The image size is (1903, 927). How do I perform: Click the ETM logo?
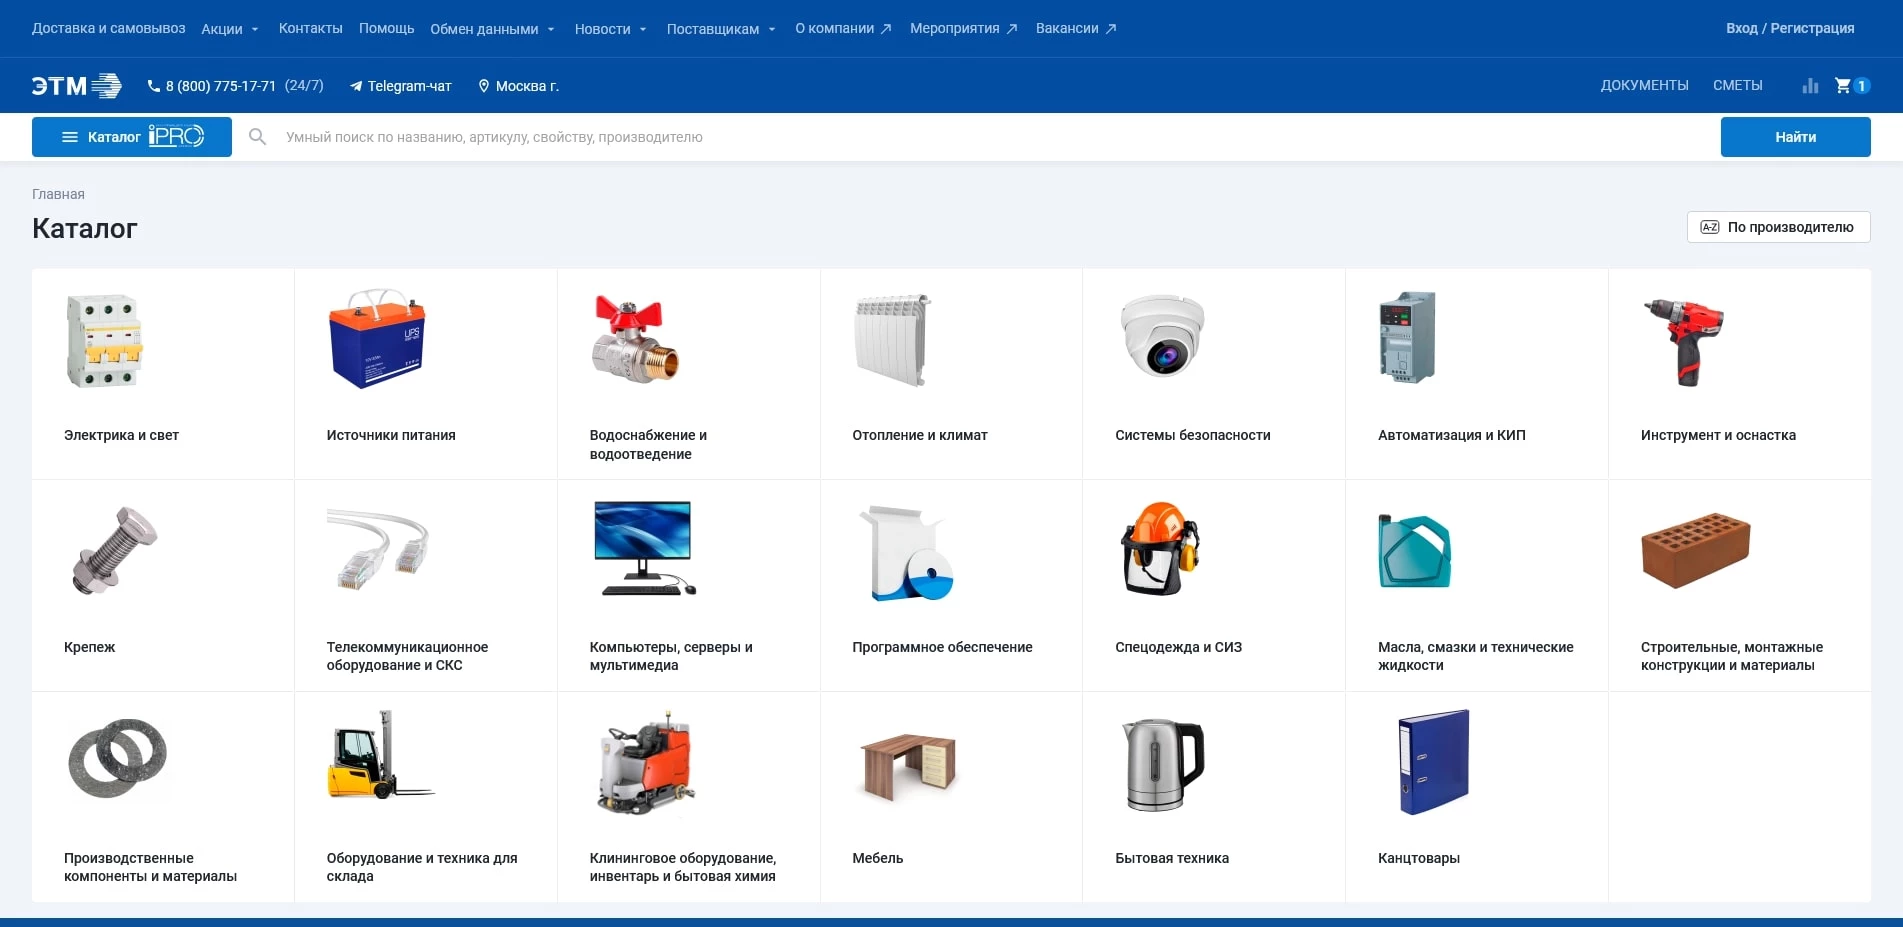tap(76, 86)
